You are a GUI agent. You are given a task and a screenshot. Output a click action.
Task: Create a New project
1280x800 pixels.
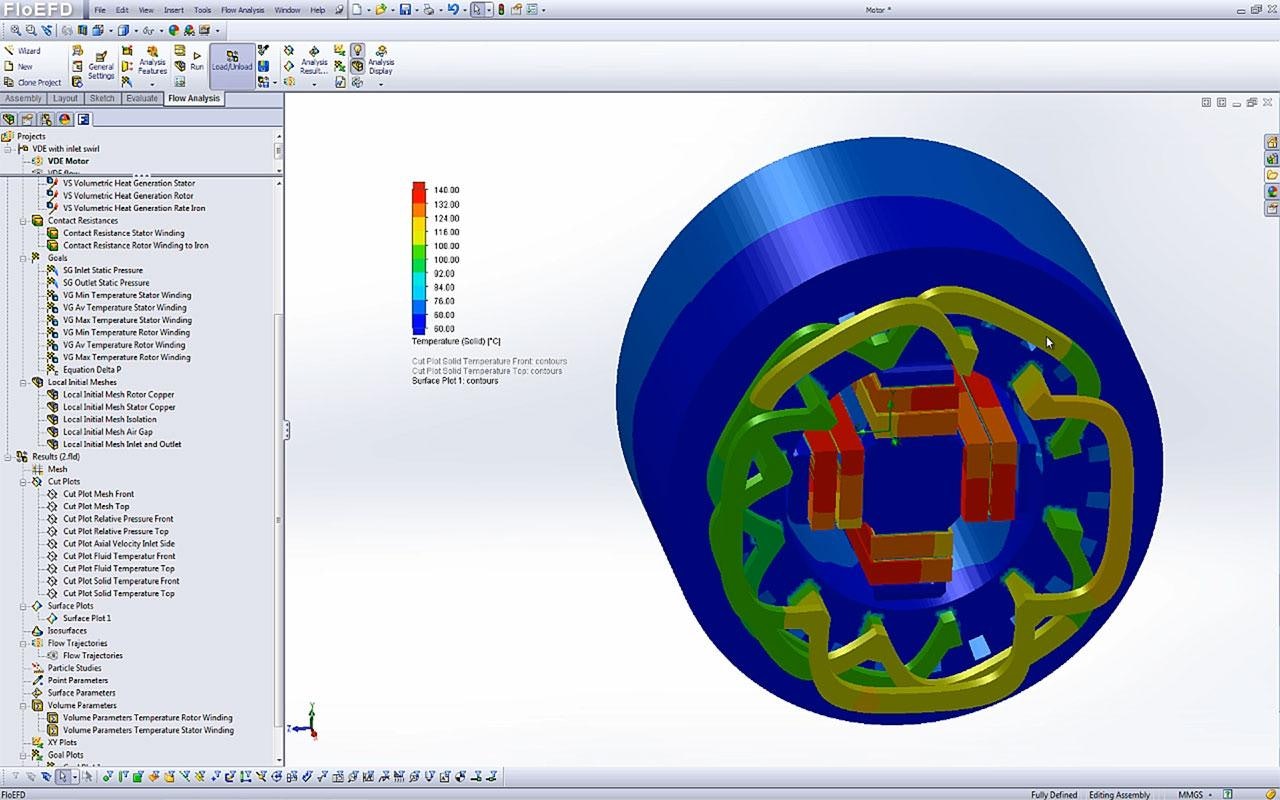coord(19,67)
